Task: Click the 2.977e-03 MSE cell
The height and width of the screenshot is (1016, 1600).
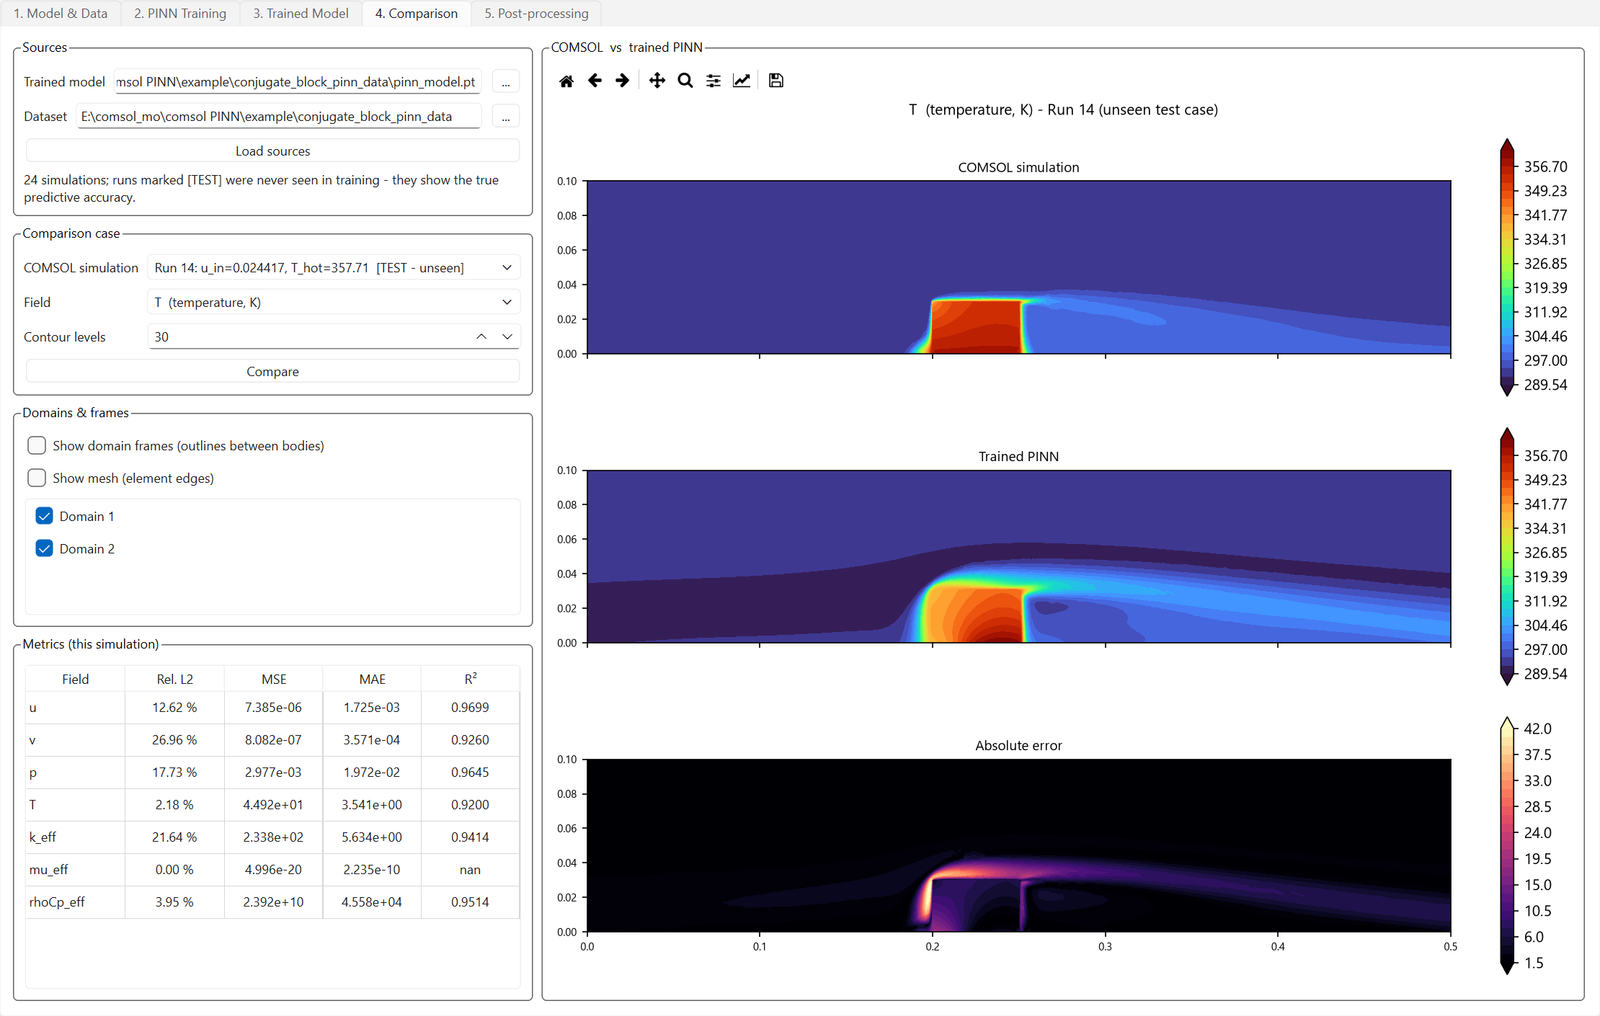Action: coord(274,772)
